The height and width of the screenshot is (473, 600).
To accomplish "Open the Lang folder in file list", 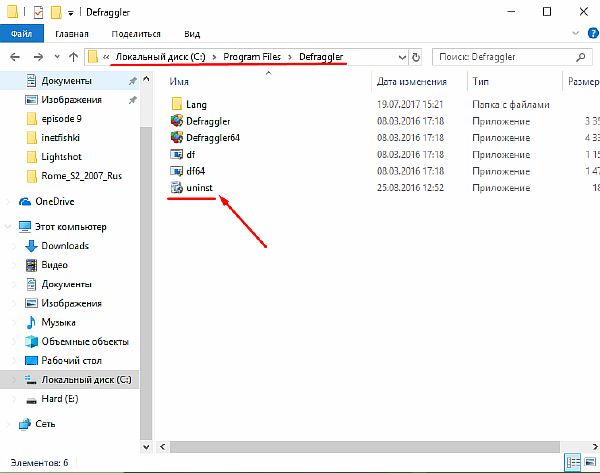I will 195,103.
